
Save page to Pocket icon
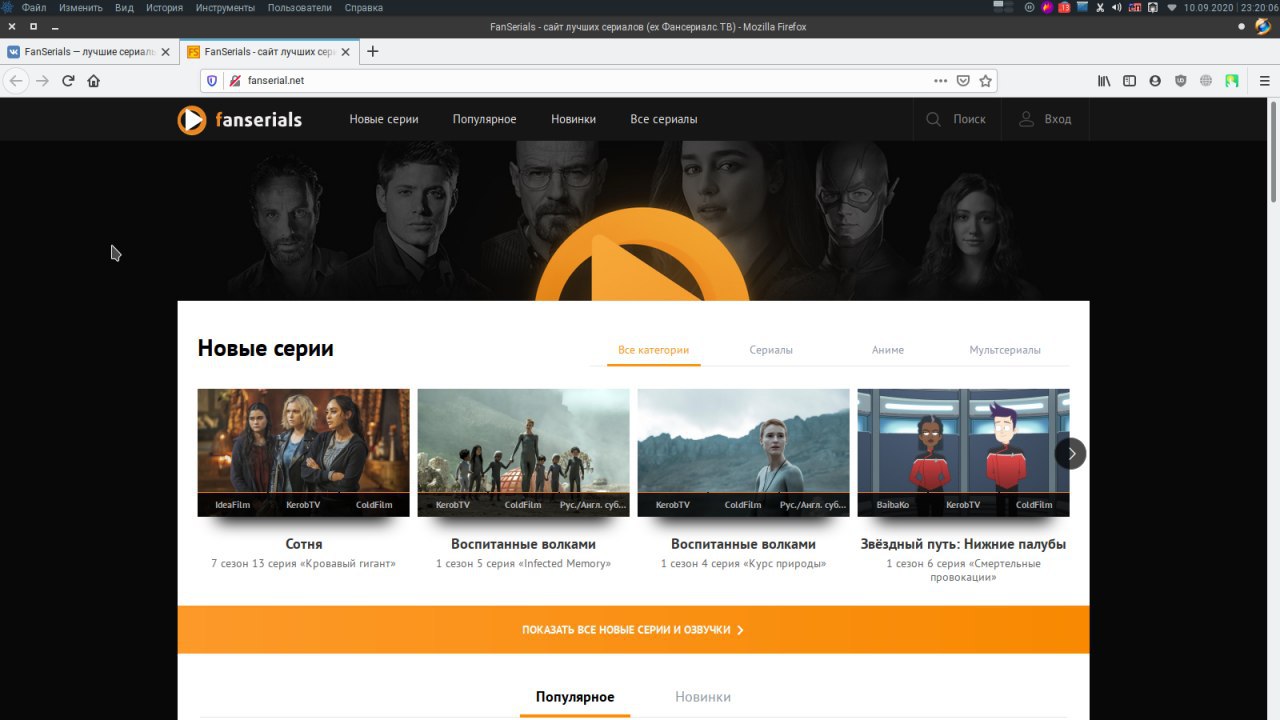click(x=963, y=81)
